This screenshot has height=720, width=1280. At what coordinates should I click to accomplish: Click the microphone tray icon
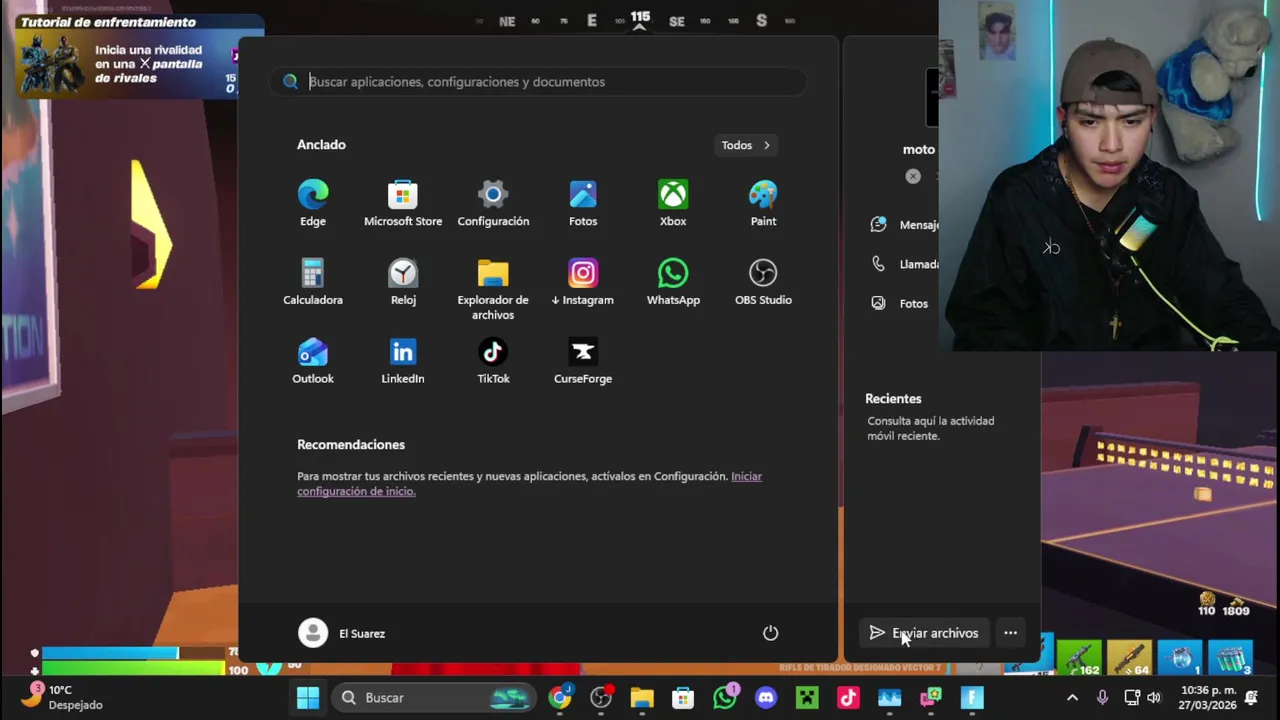1102,698
